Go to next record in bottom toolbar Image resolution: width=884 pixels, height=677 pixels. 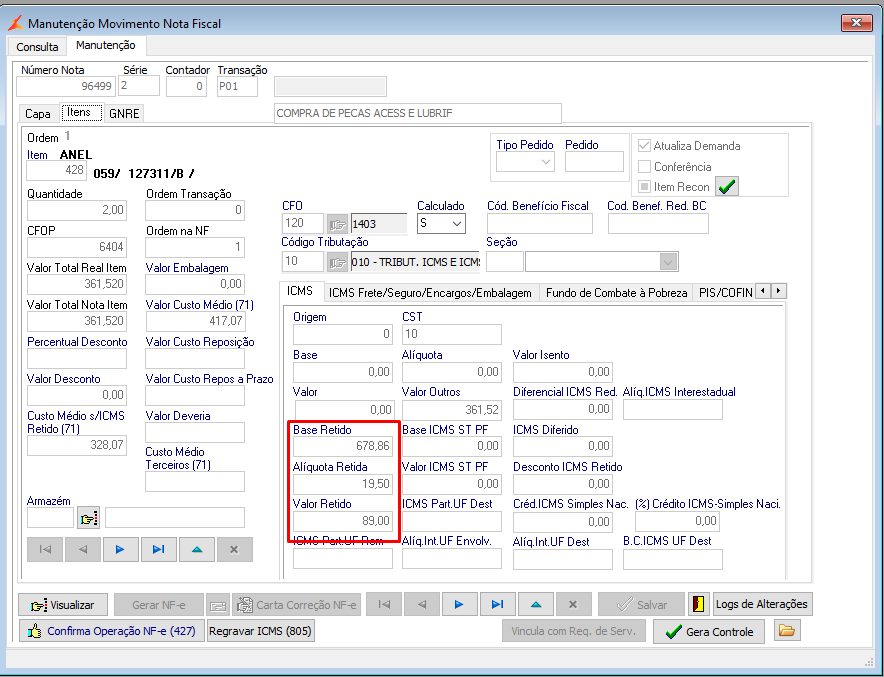tap(459, 604)
